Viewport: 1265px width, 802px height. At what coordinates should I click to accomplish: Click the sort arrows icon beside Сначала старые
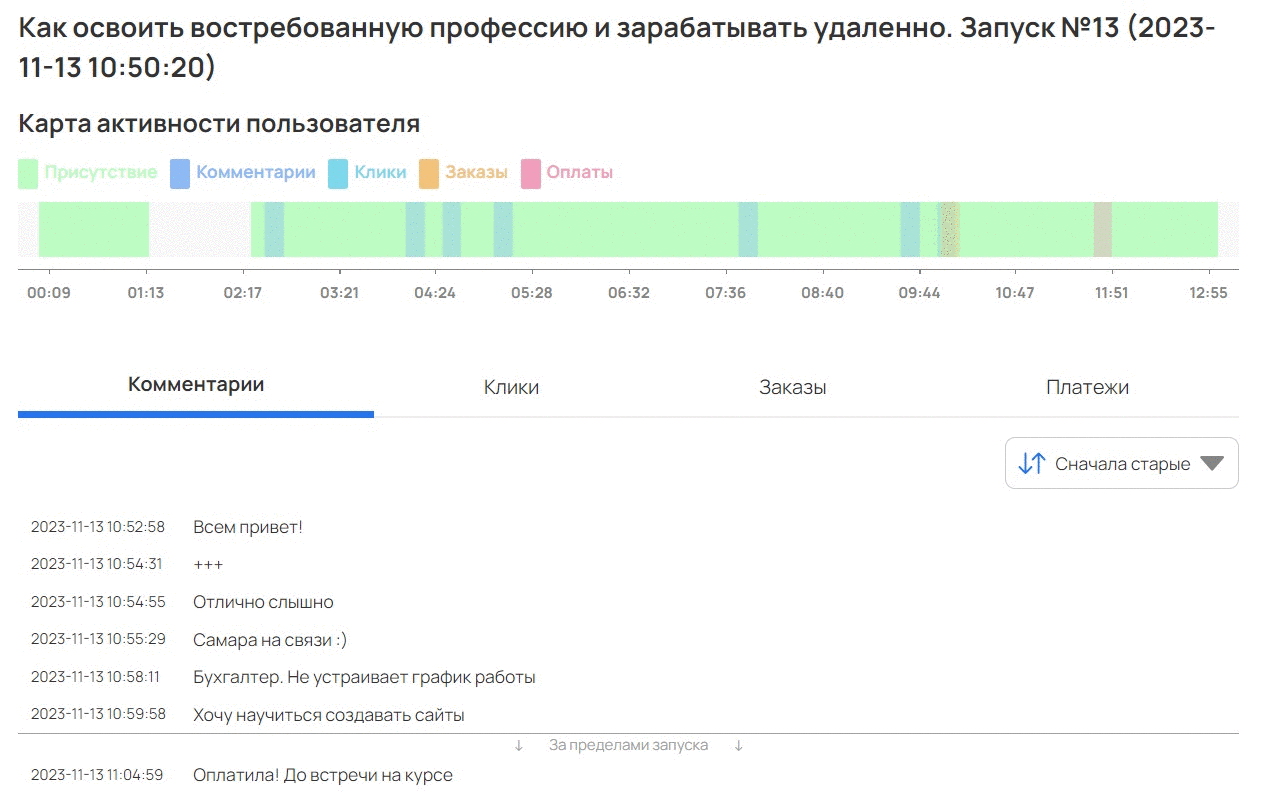(1032, 463)
